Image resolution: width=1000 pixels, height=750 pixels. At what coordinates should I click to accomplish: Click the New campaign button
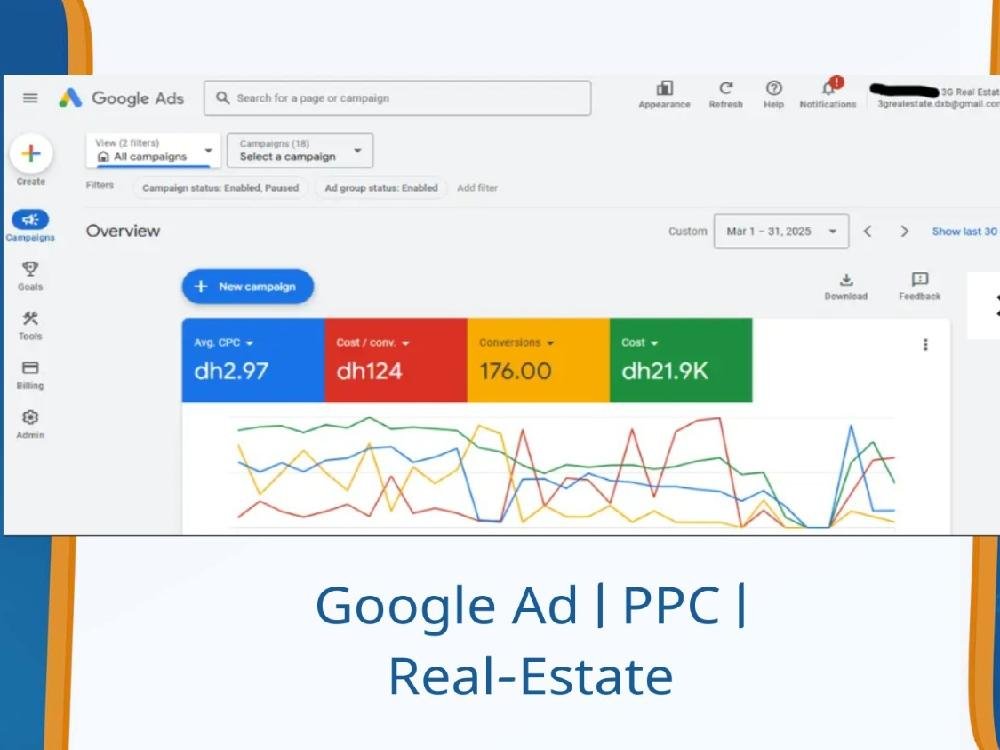[x=247, y=286]
